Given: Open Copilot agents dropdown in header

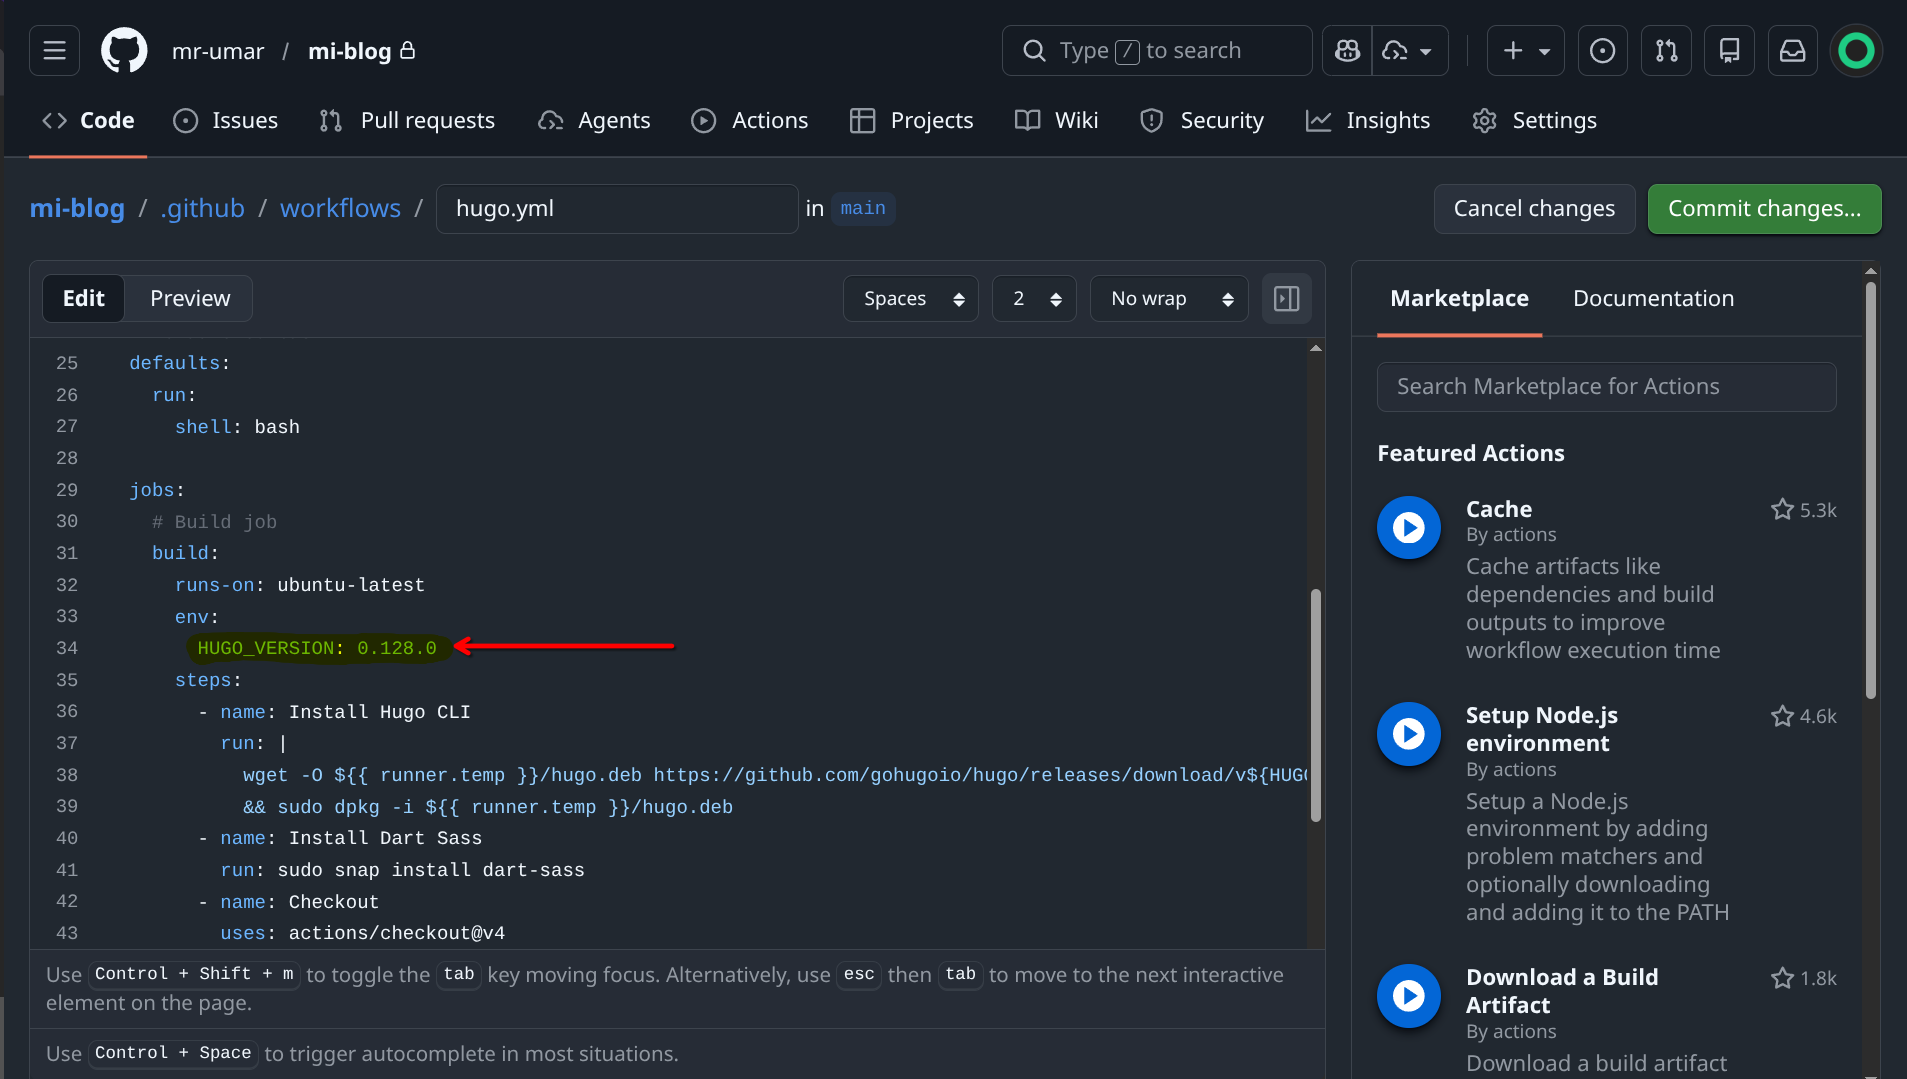Looking at the screenshot, I should [1409, 51].
